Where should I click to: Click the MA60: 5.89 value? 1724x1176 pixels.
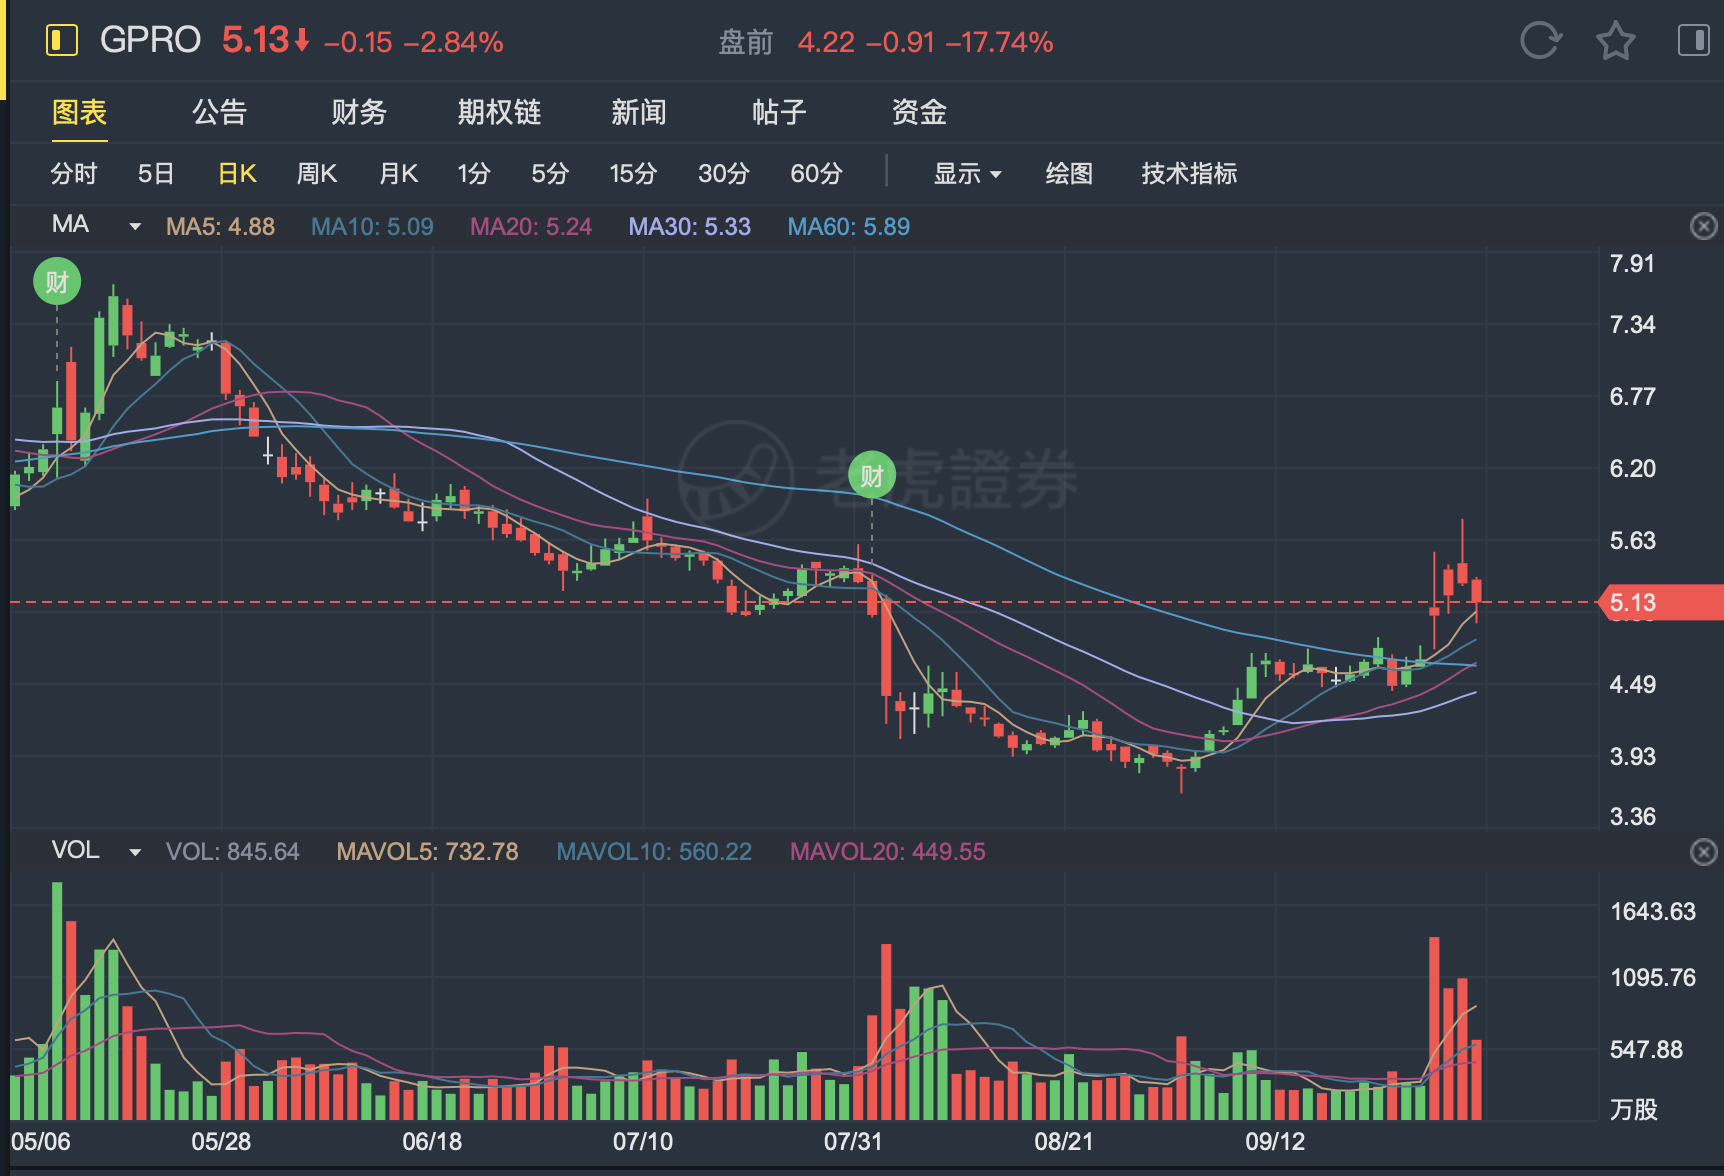849,227
